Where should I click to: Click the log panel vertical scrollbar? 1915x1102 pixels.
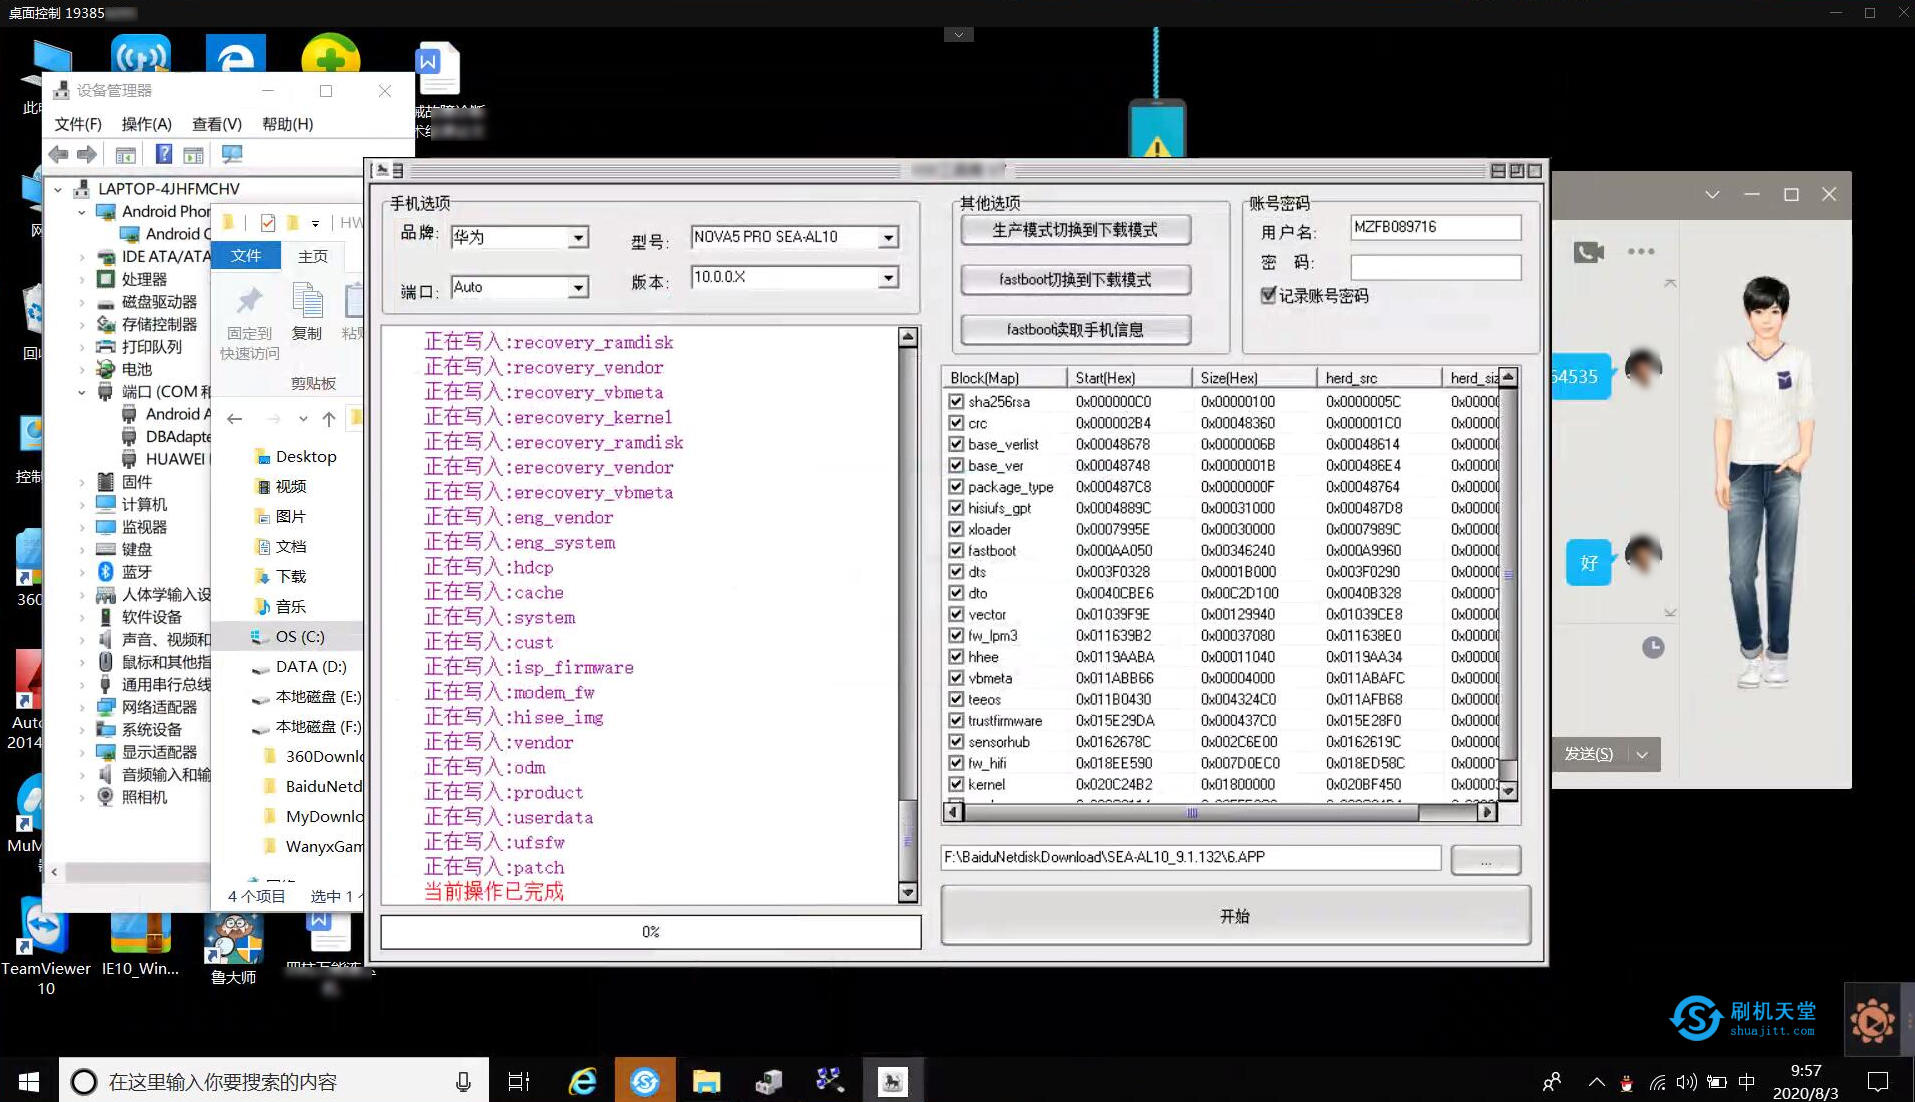click(x=908, y=614)
